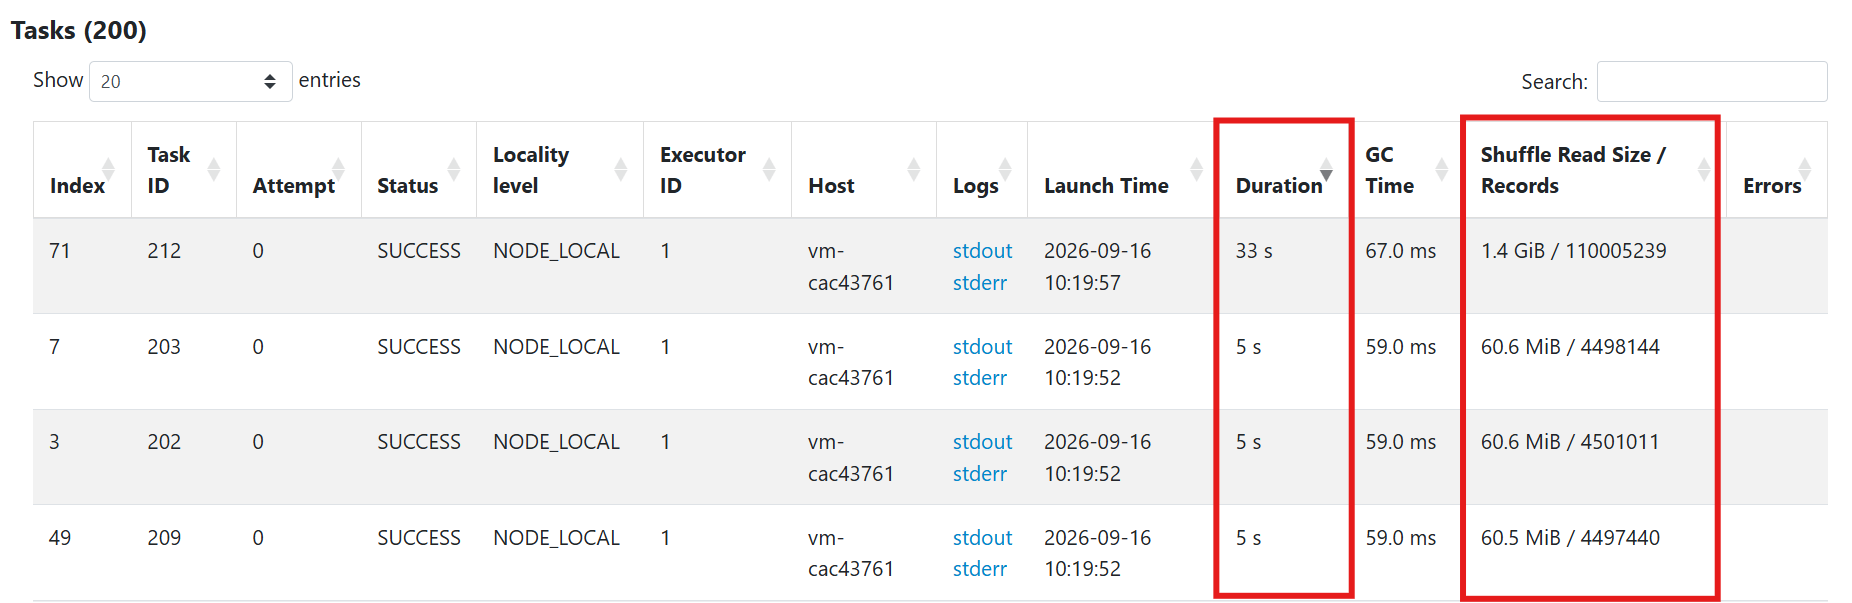
Task: Sort the Errors column via its arrows
Action: (x=1805, y=170)
